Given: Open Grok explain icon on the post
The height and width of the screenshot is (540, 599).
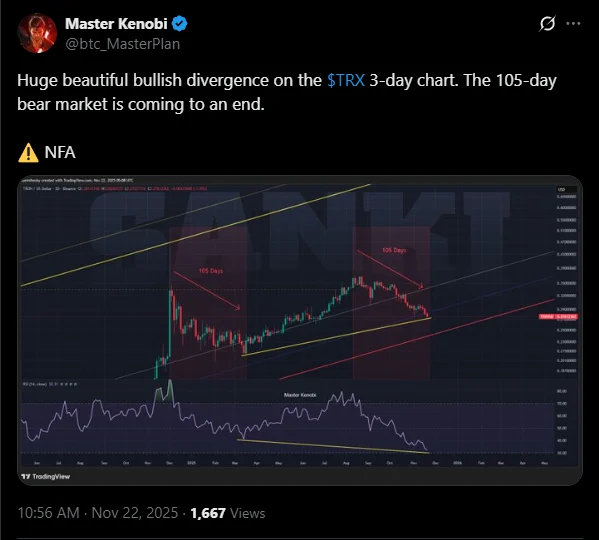Looking at the screenshot, I should (x=547, y=24).
